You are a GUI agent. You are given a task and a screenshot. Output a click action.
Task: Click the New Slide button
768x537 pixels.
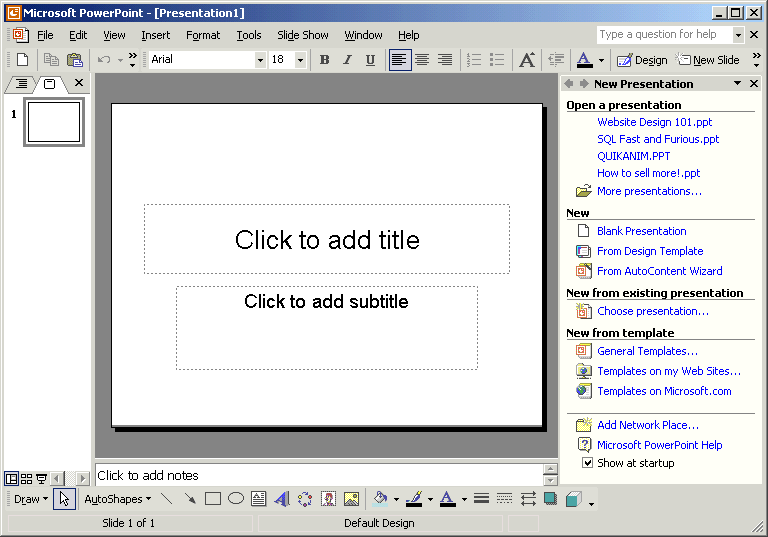[x=707, y=60]
